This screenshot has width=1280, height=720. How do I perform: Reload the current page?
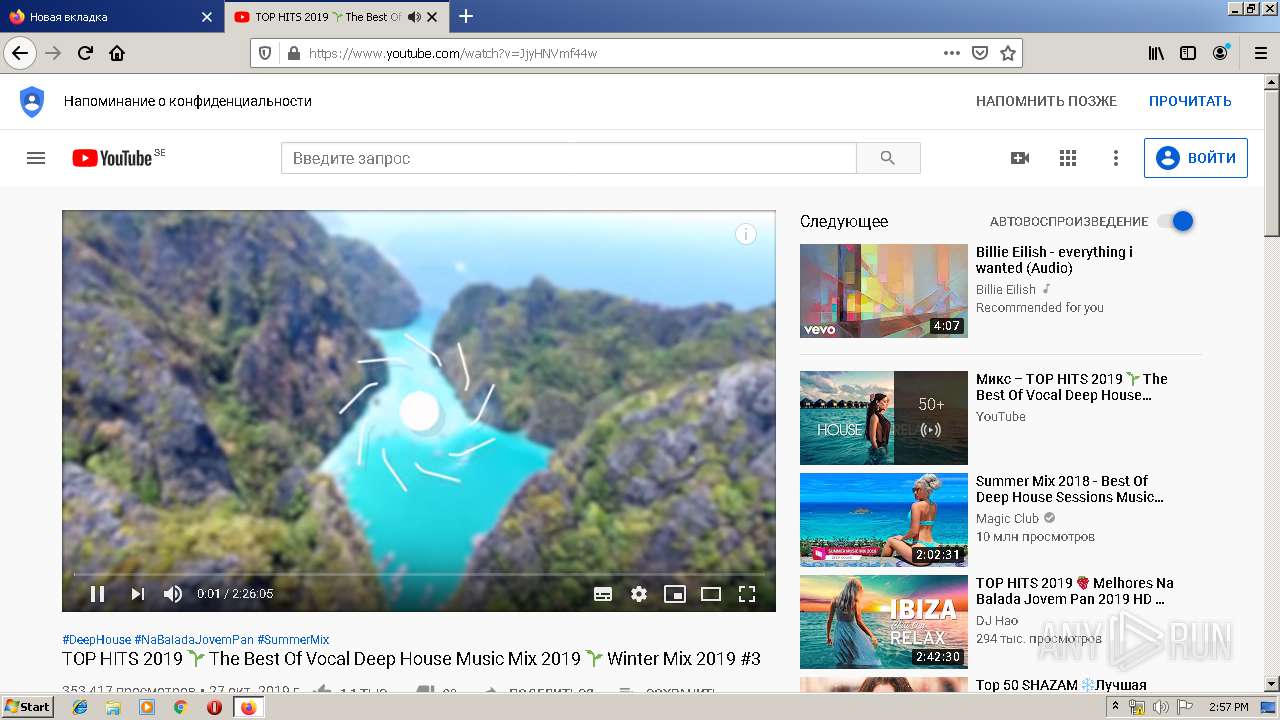[85, 53]
